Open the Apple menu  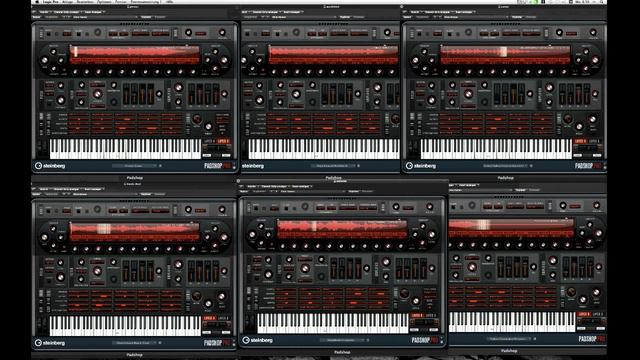pyautogui.click(x=37, y=2)
